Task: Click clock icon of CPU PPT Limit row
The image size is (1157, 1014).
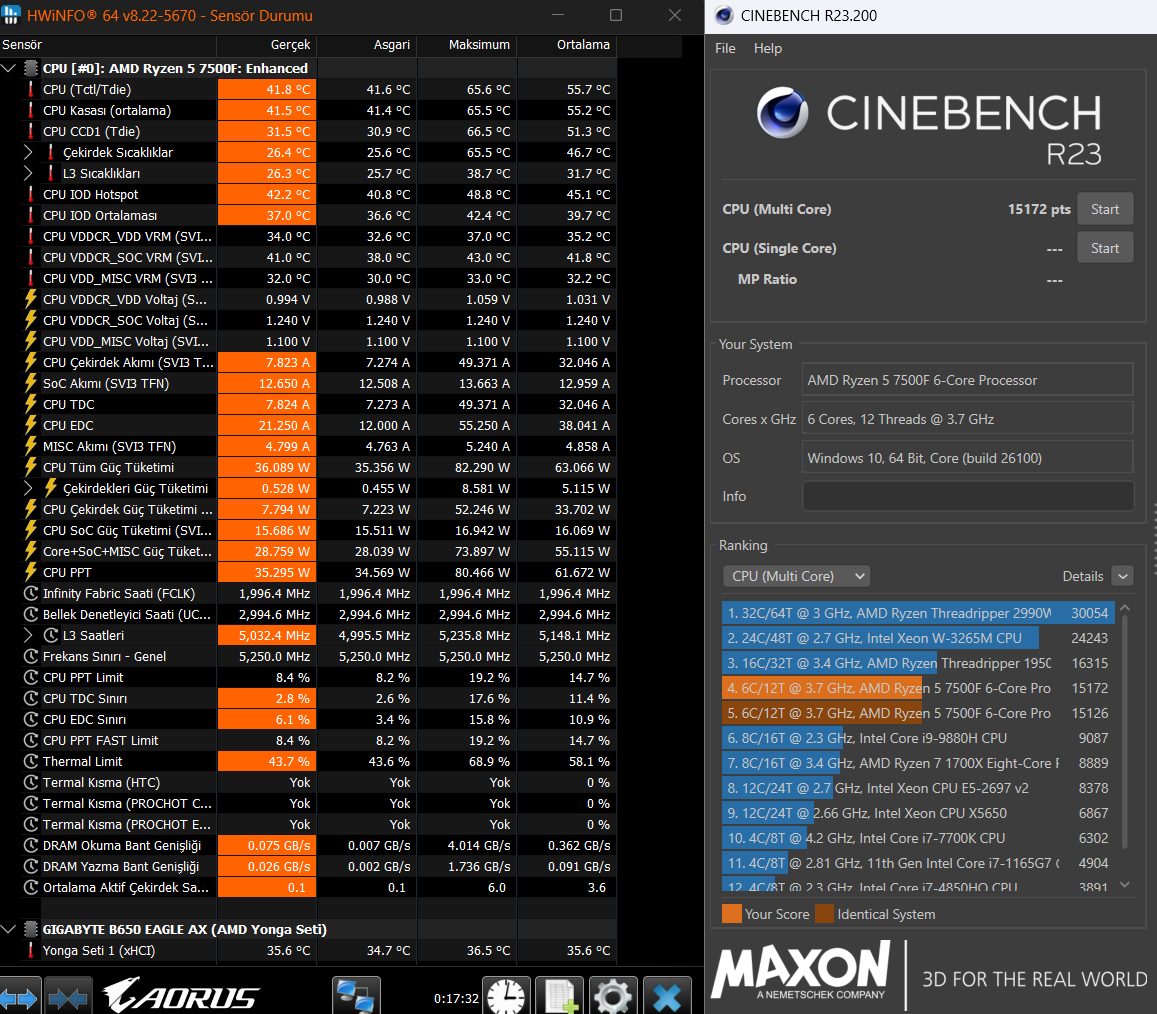Action: tap(30, 677)
